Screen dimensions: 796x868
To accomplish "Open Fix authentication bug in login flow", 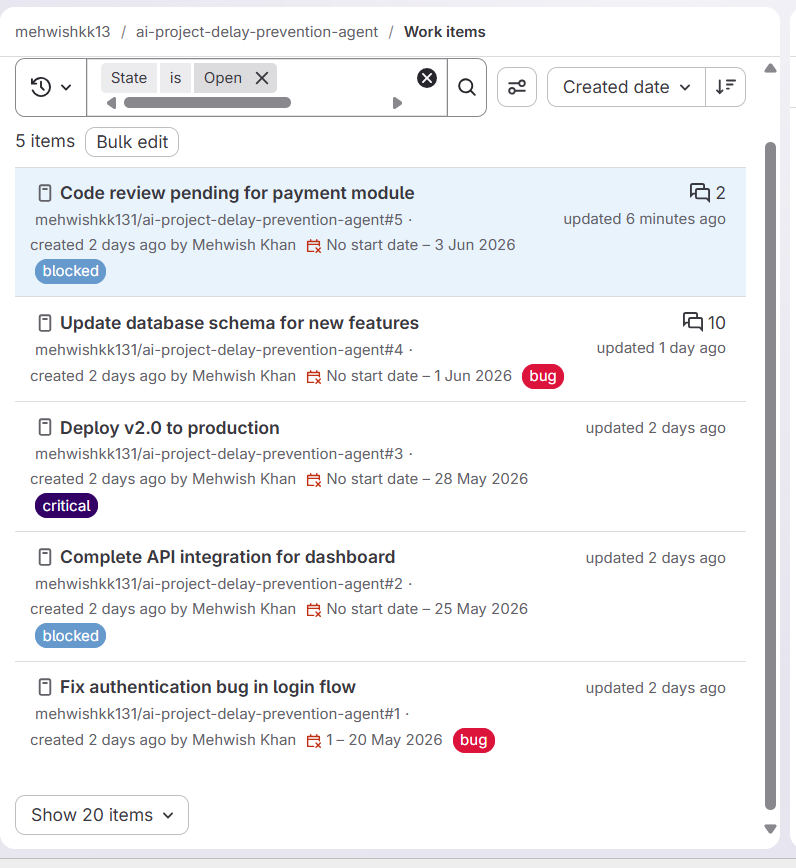I will (208, 687).
